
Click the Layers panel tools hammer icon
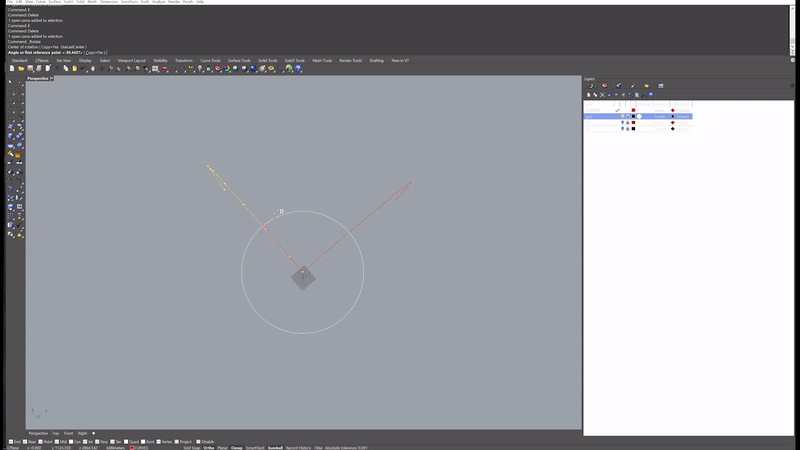tap(643, 95)
